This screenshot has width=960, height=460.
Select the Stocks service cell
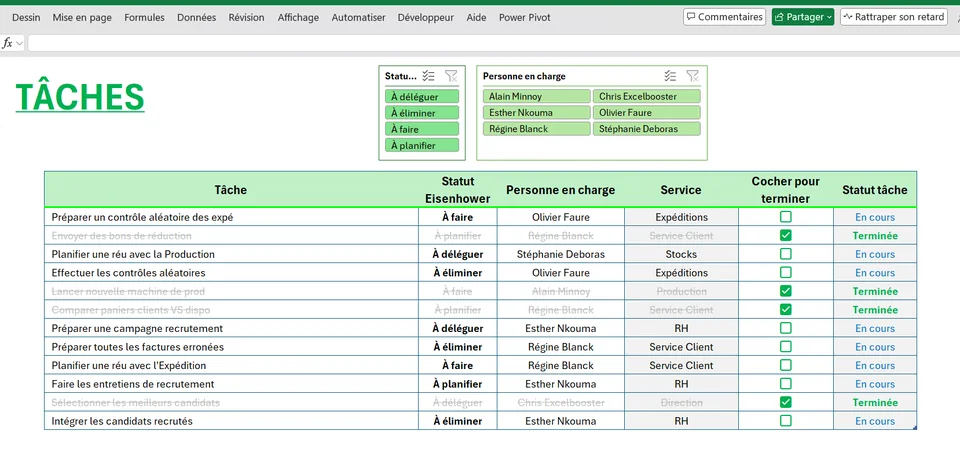coord(681,254)
